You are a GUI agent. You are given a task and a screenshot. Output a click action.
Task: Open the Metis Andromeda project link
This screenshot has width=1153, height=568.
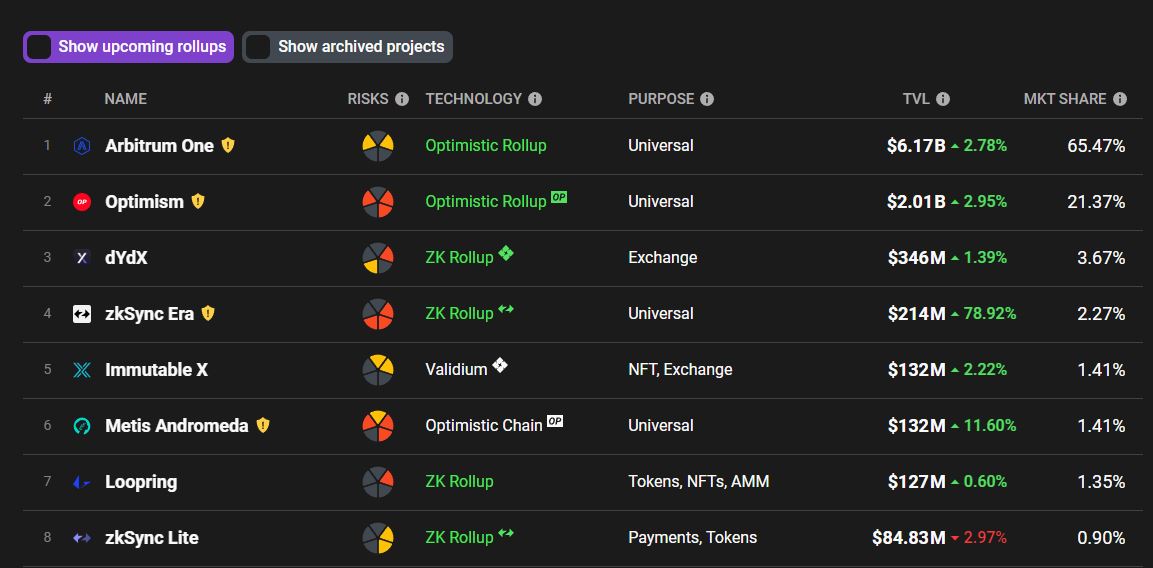[x=176, y=425]
